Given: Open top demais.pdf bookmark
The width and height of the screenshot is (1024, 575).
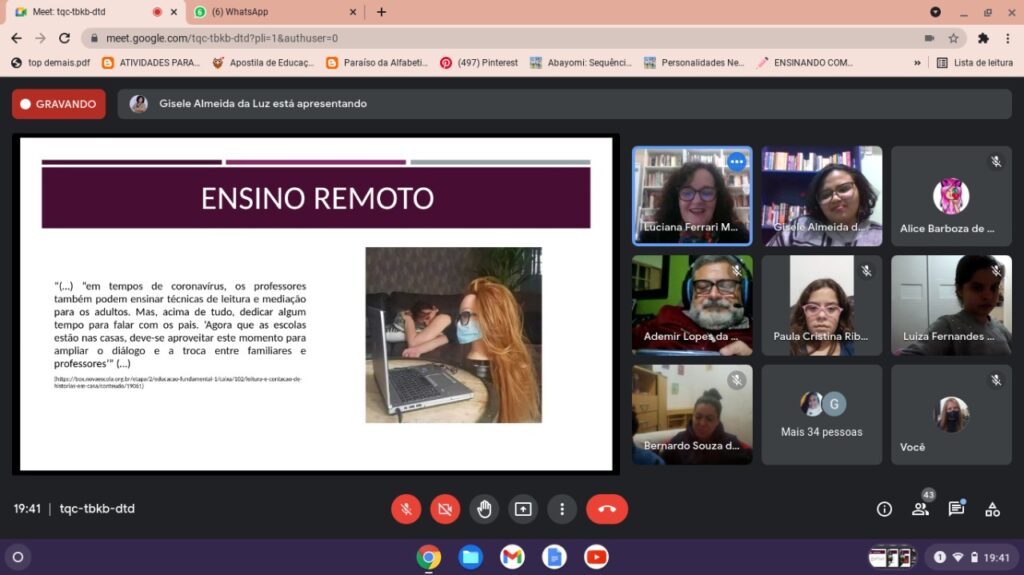Looking at the screenshot, I should [x=51, y=63].
